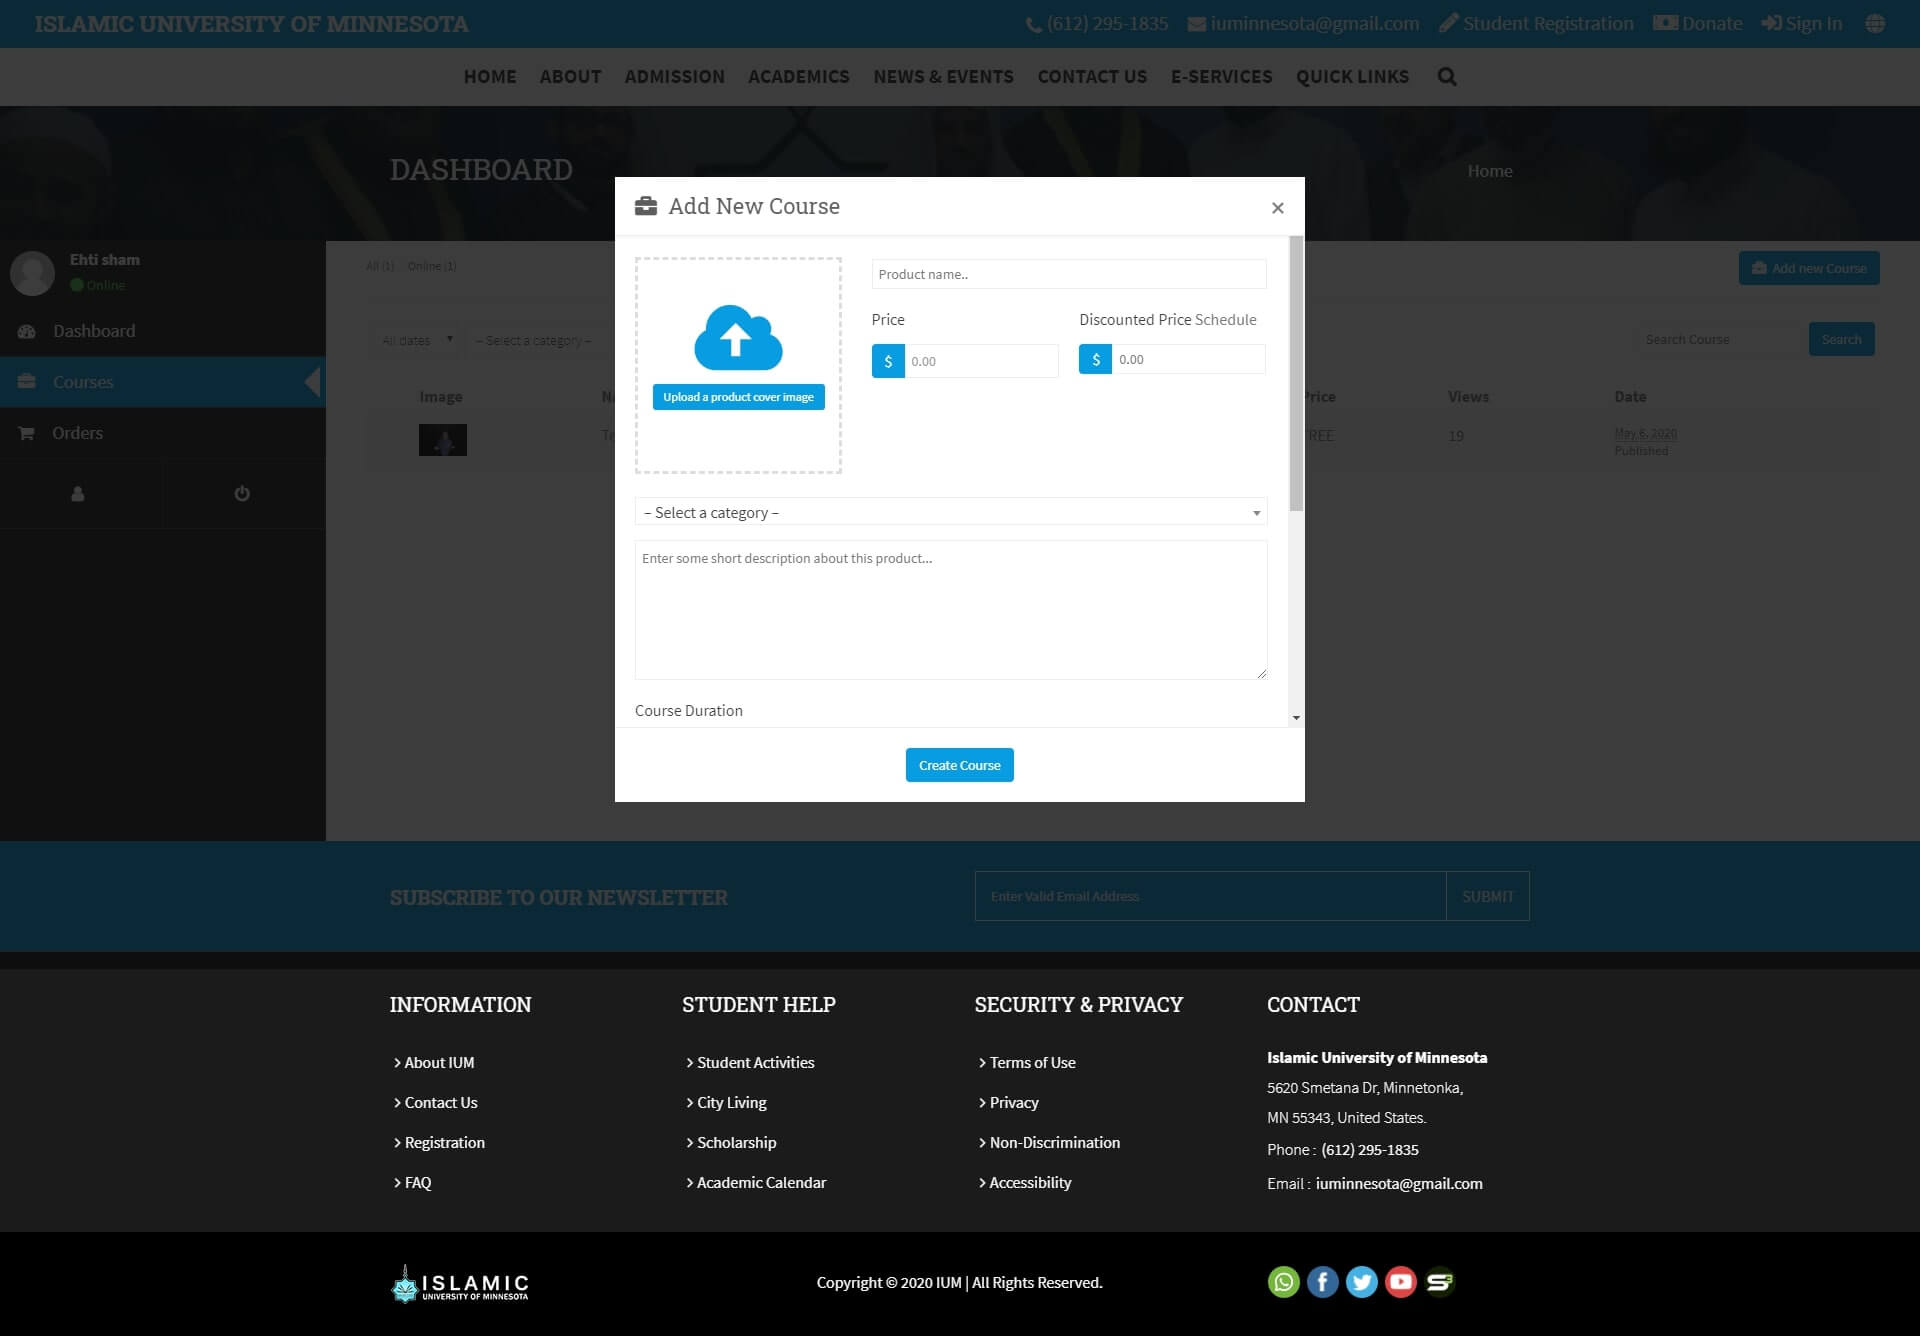Open the YouTube footer icon
The height and width of the screenshot is (1336, 1920).
1400,1282
